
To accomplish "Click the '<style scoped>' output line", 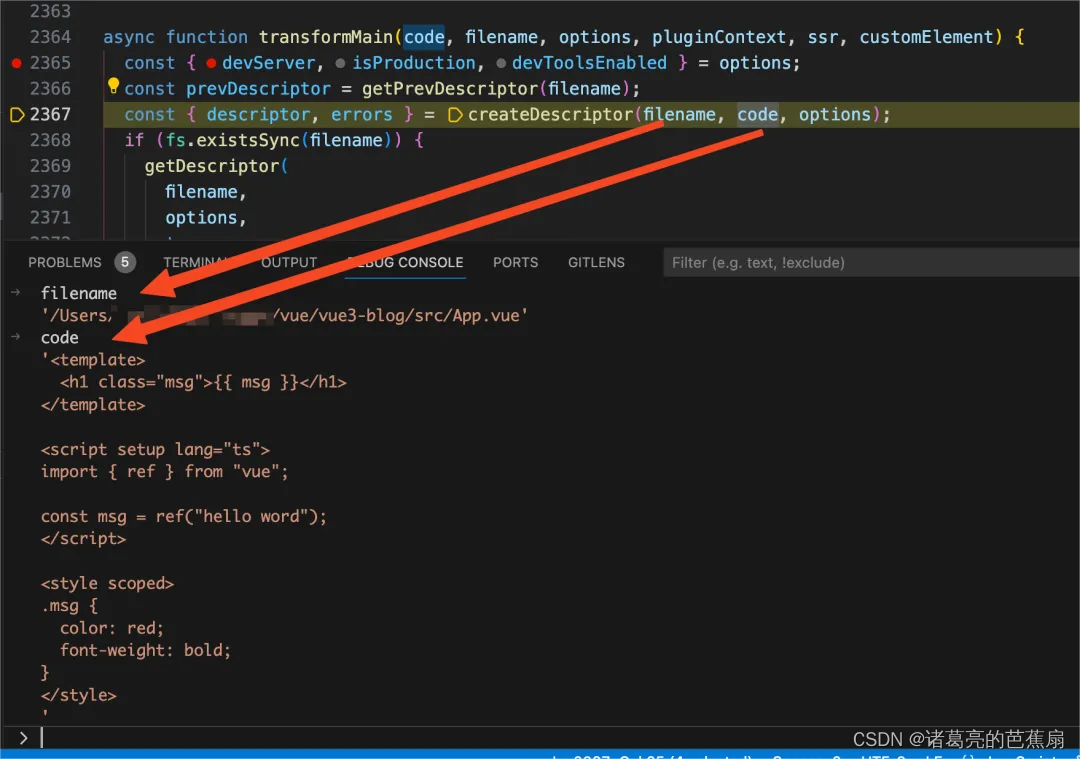I will tap(107, 583).
